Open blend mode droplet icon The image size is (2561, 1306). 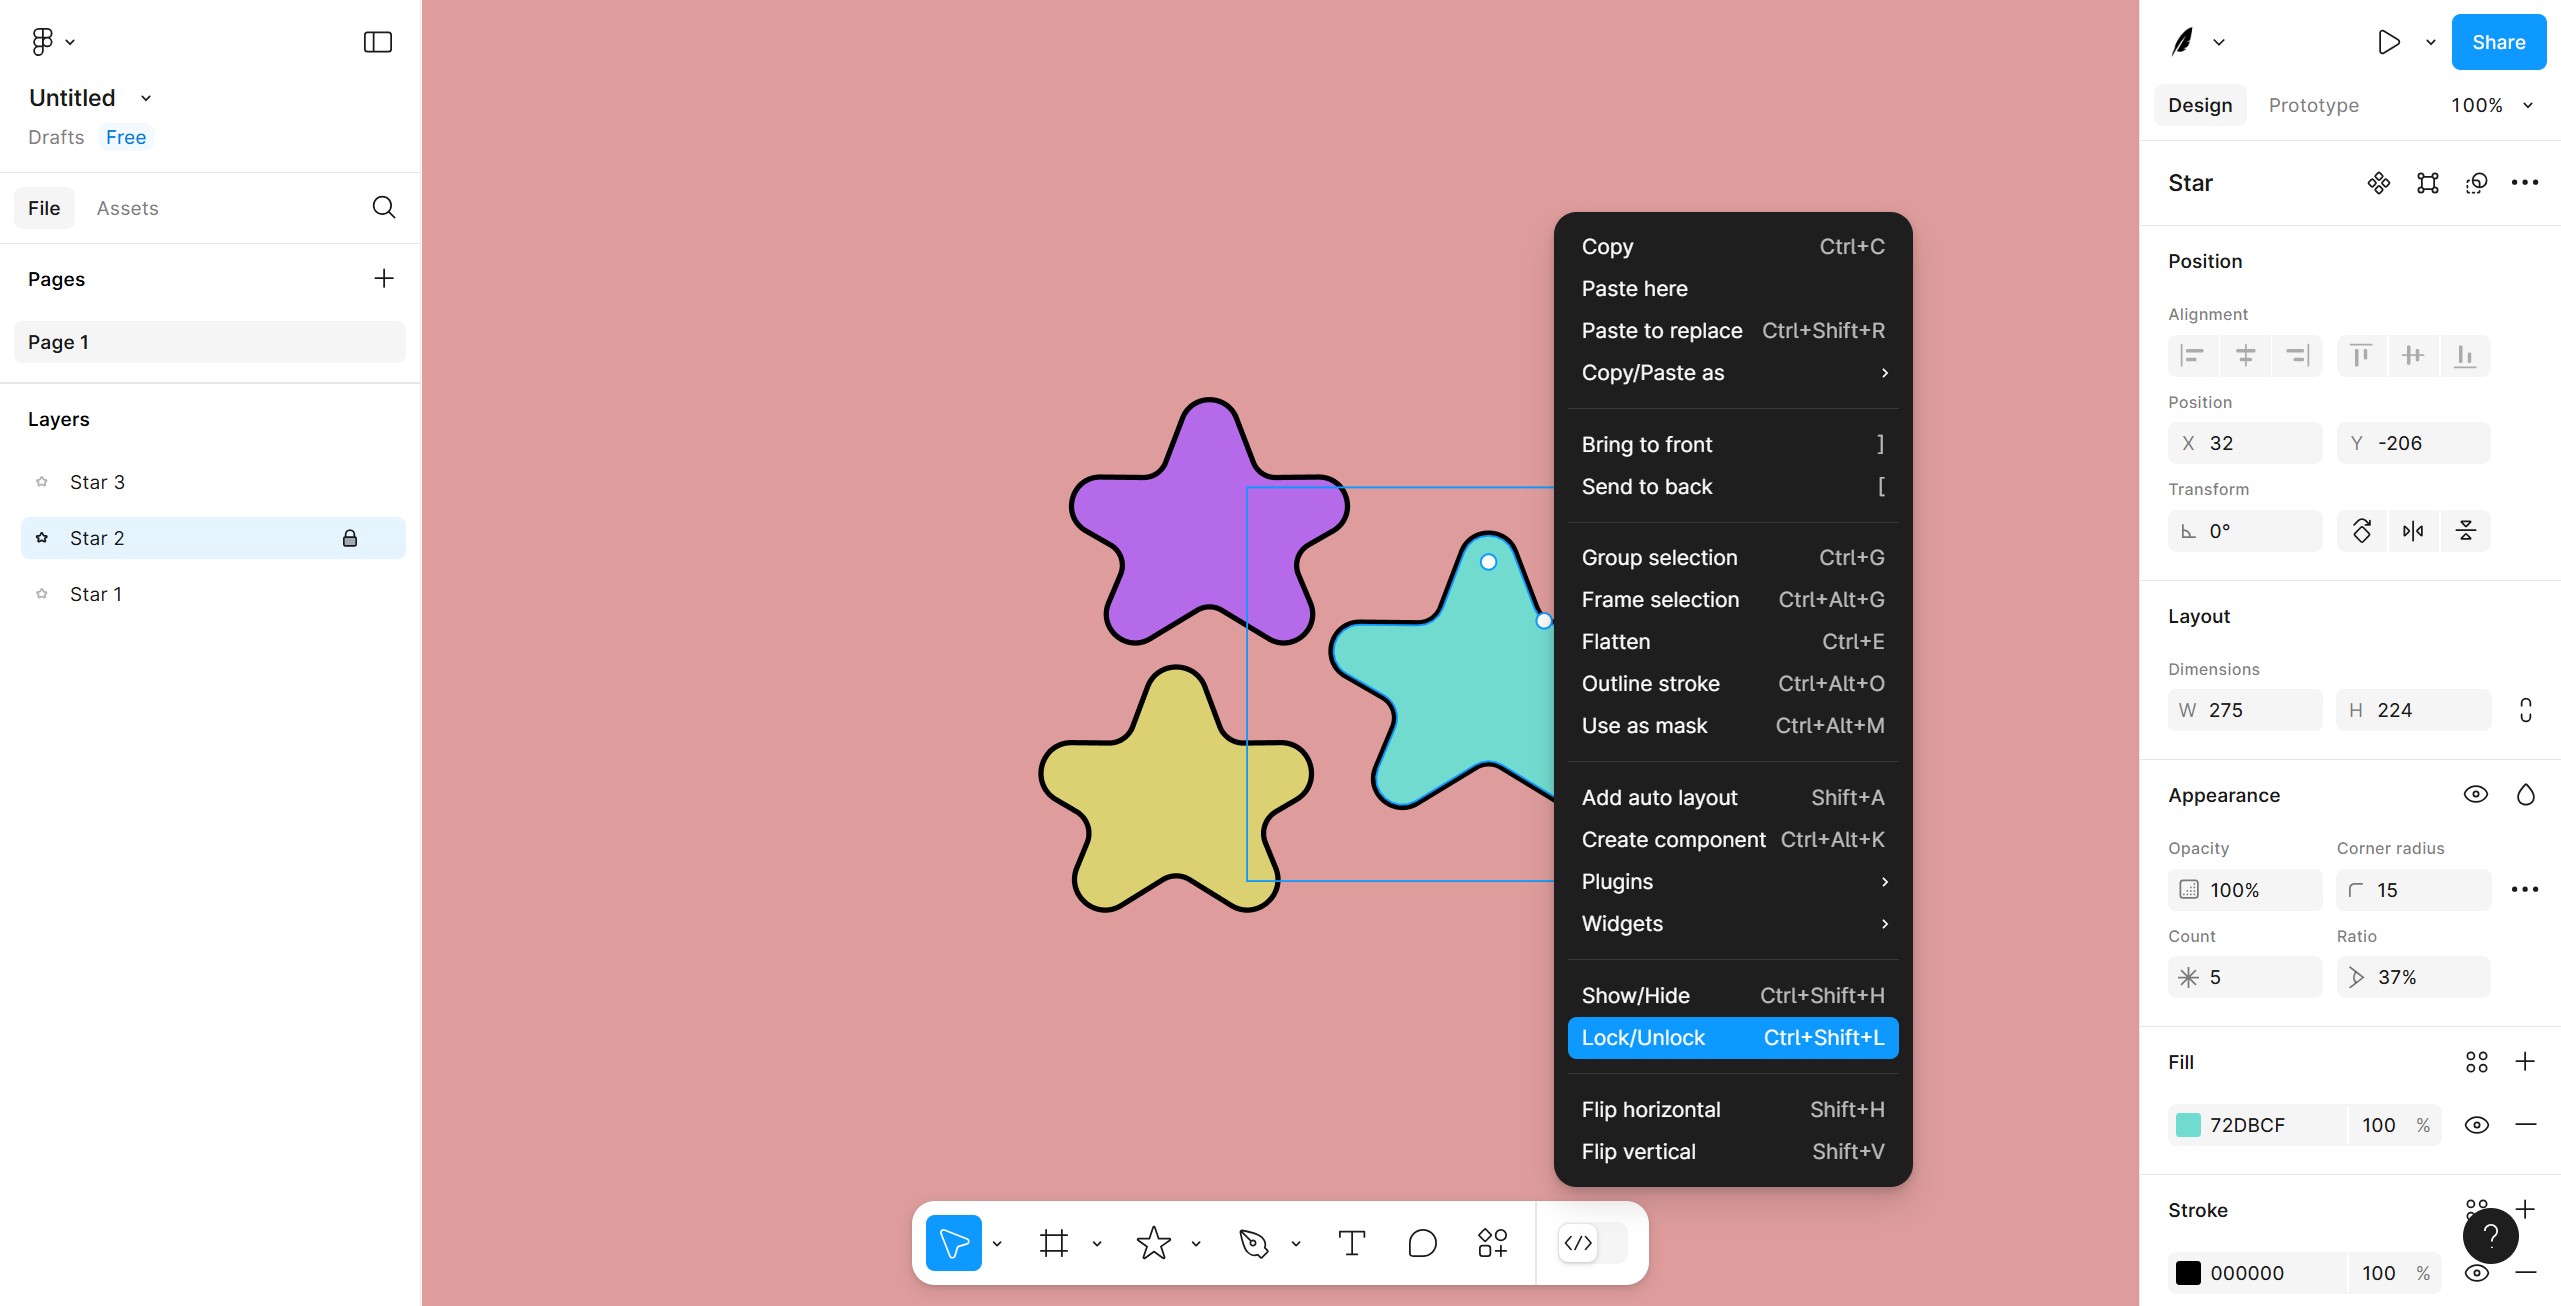tap(2526, 795)
